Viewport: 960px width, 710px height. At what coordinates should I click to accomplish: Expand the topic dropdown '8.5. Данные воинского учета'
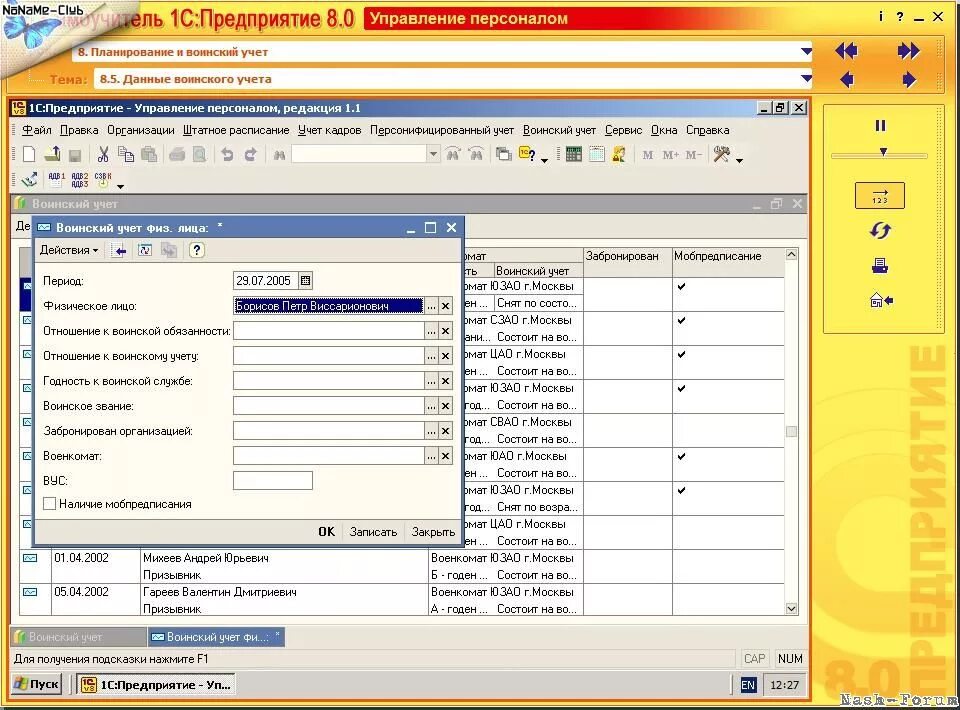pos(806,78)
